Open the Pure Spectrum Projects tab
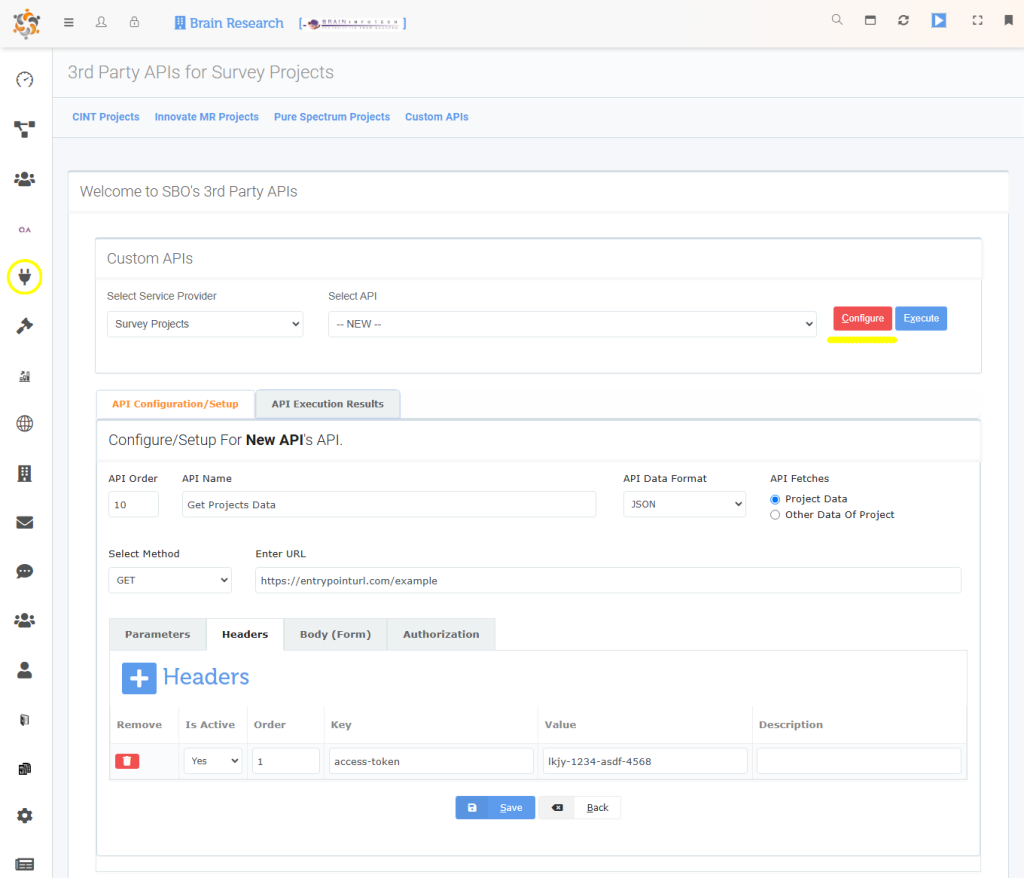Viewport: 1024px width, 878px height. 331,117
